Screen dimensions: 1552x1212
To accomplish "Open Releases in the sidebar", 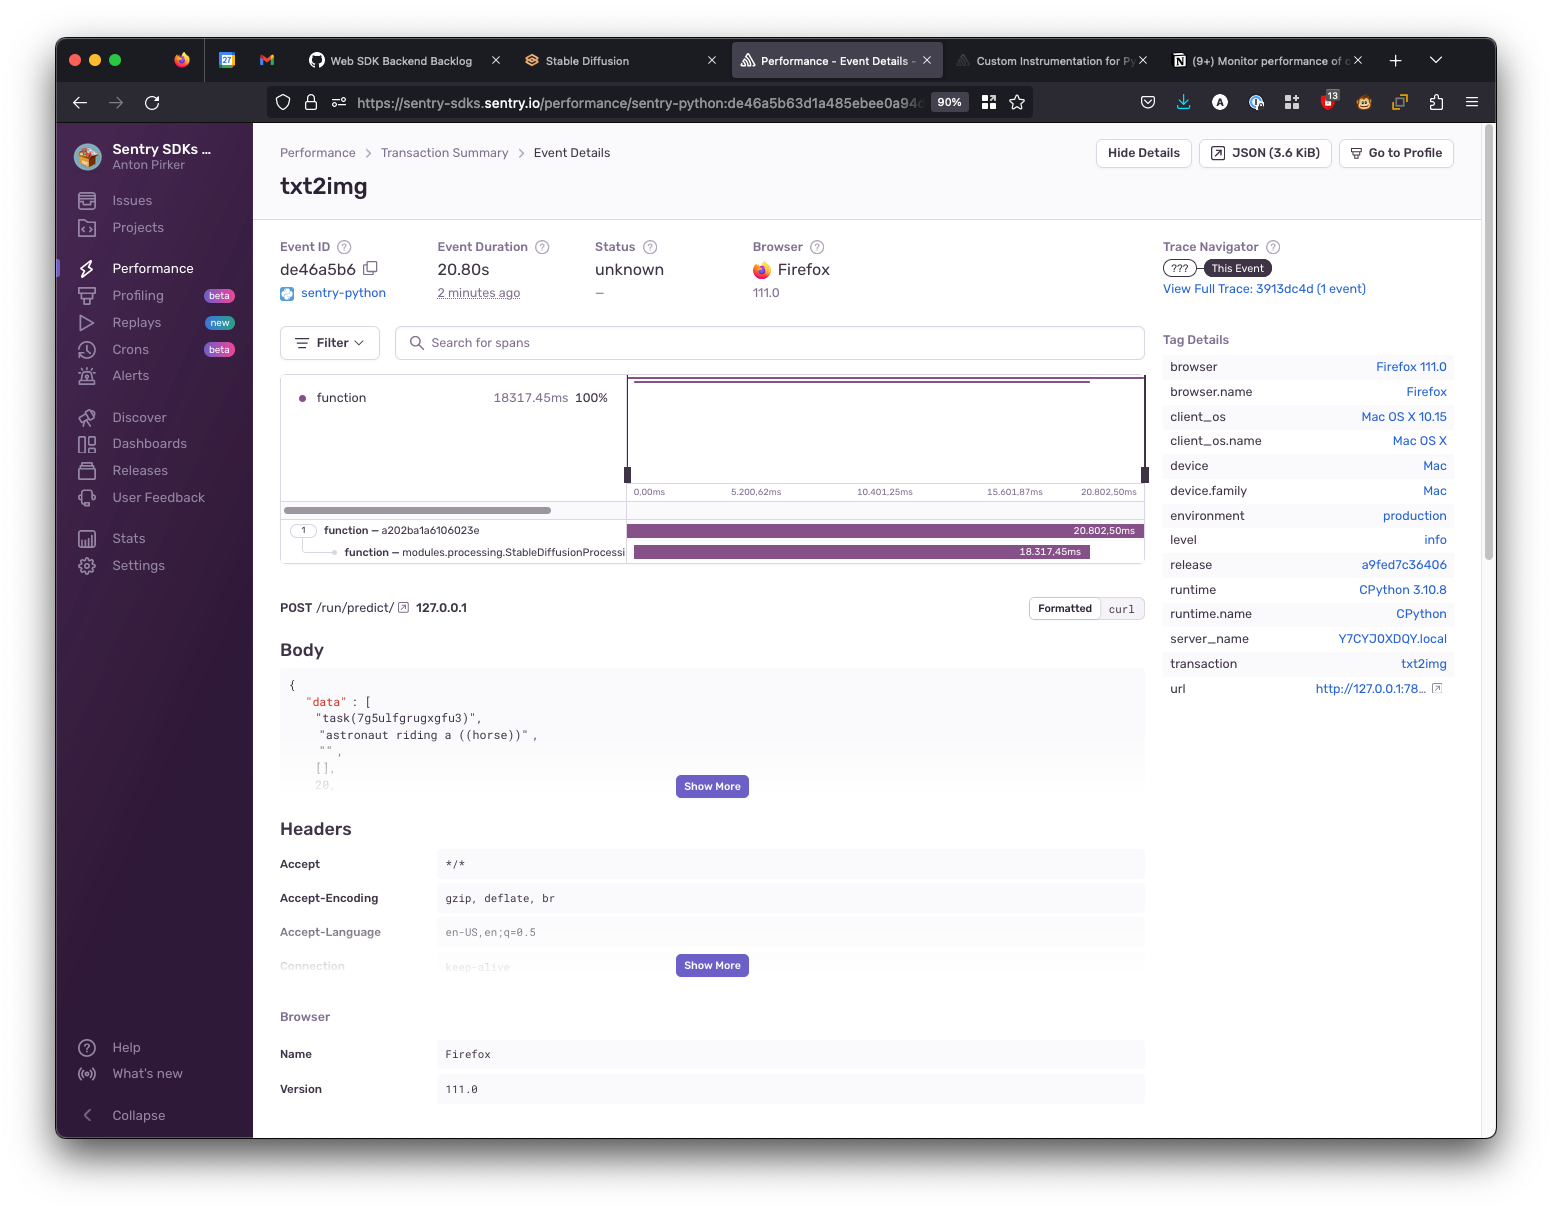I will [140, 471].
